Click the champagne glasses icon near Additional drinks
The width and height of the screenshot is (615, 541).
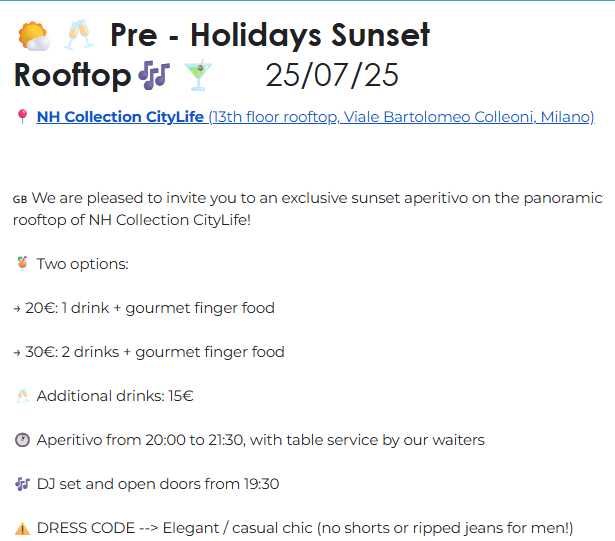(22, 395)
